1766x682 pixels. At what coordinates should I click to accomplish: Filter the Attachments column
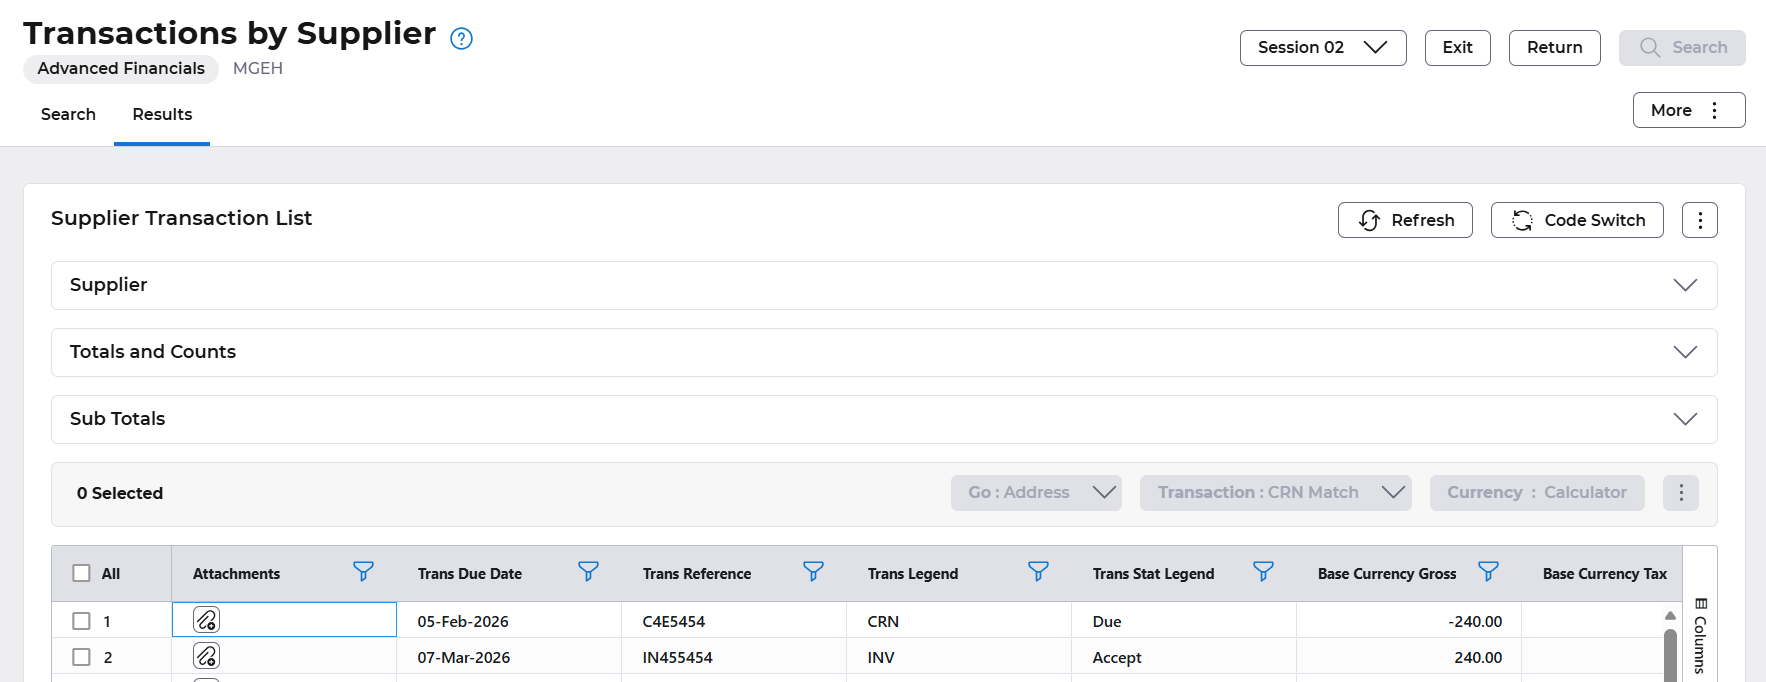[x=363, y=572]
